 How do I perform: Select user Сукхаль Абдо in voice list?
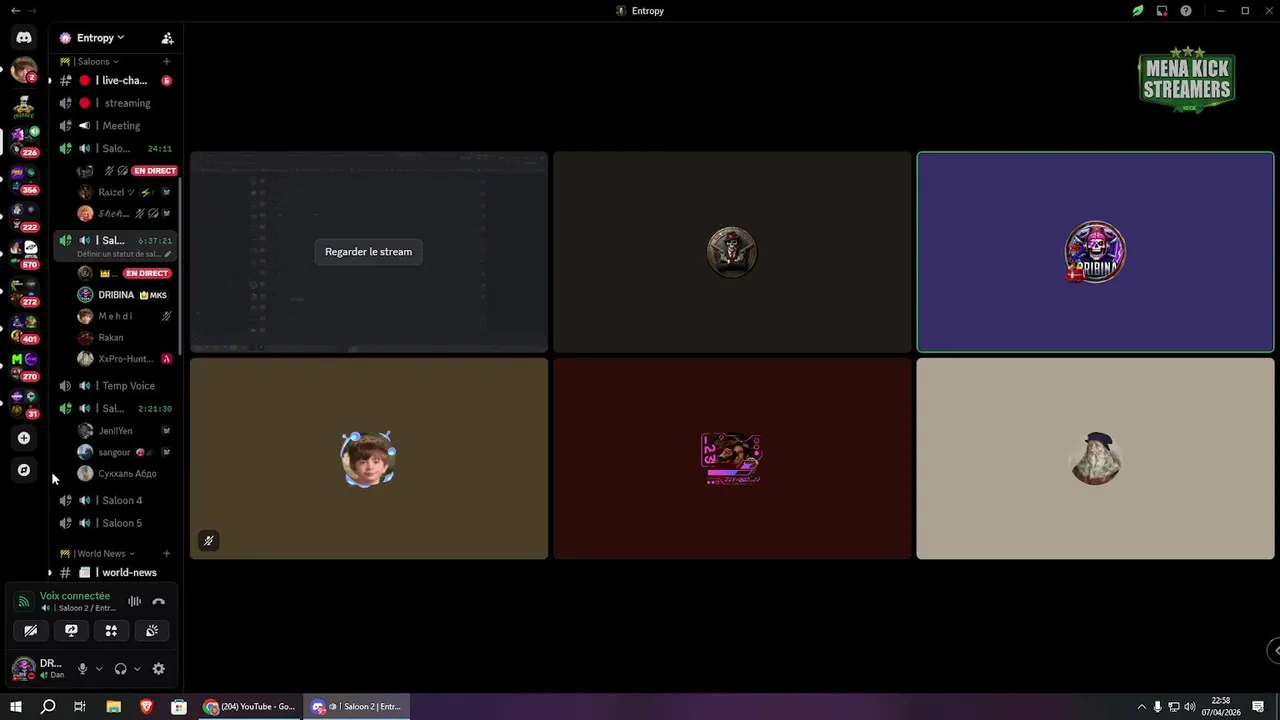[x=125, y=474]
